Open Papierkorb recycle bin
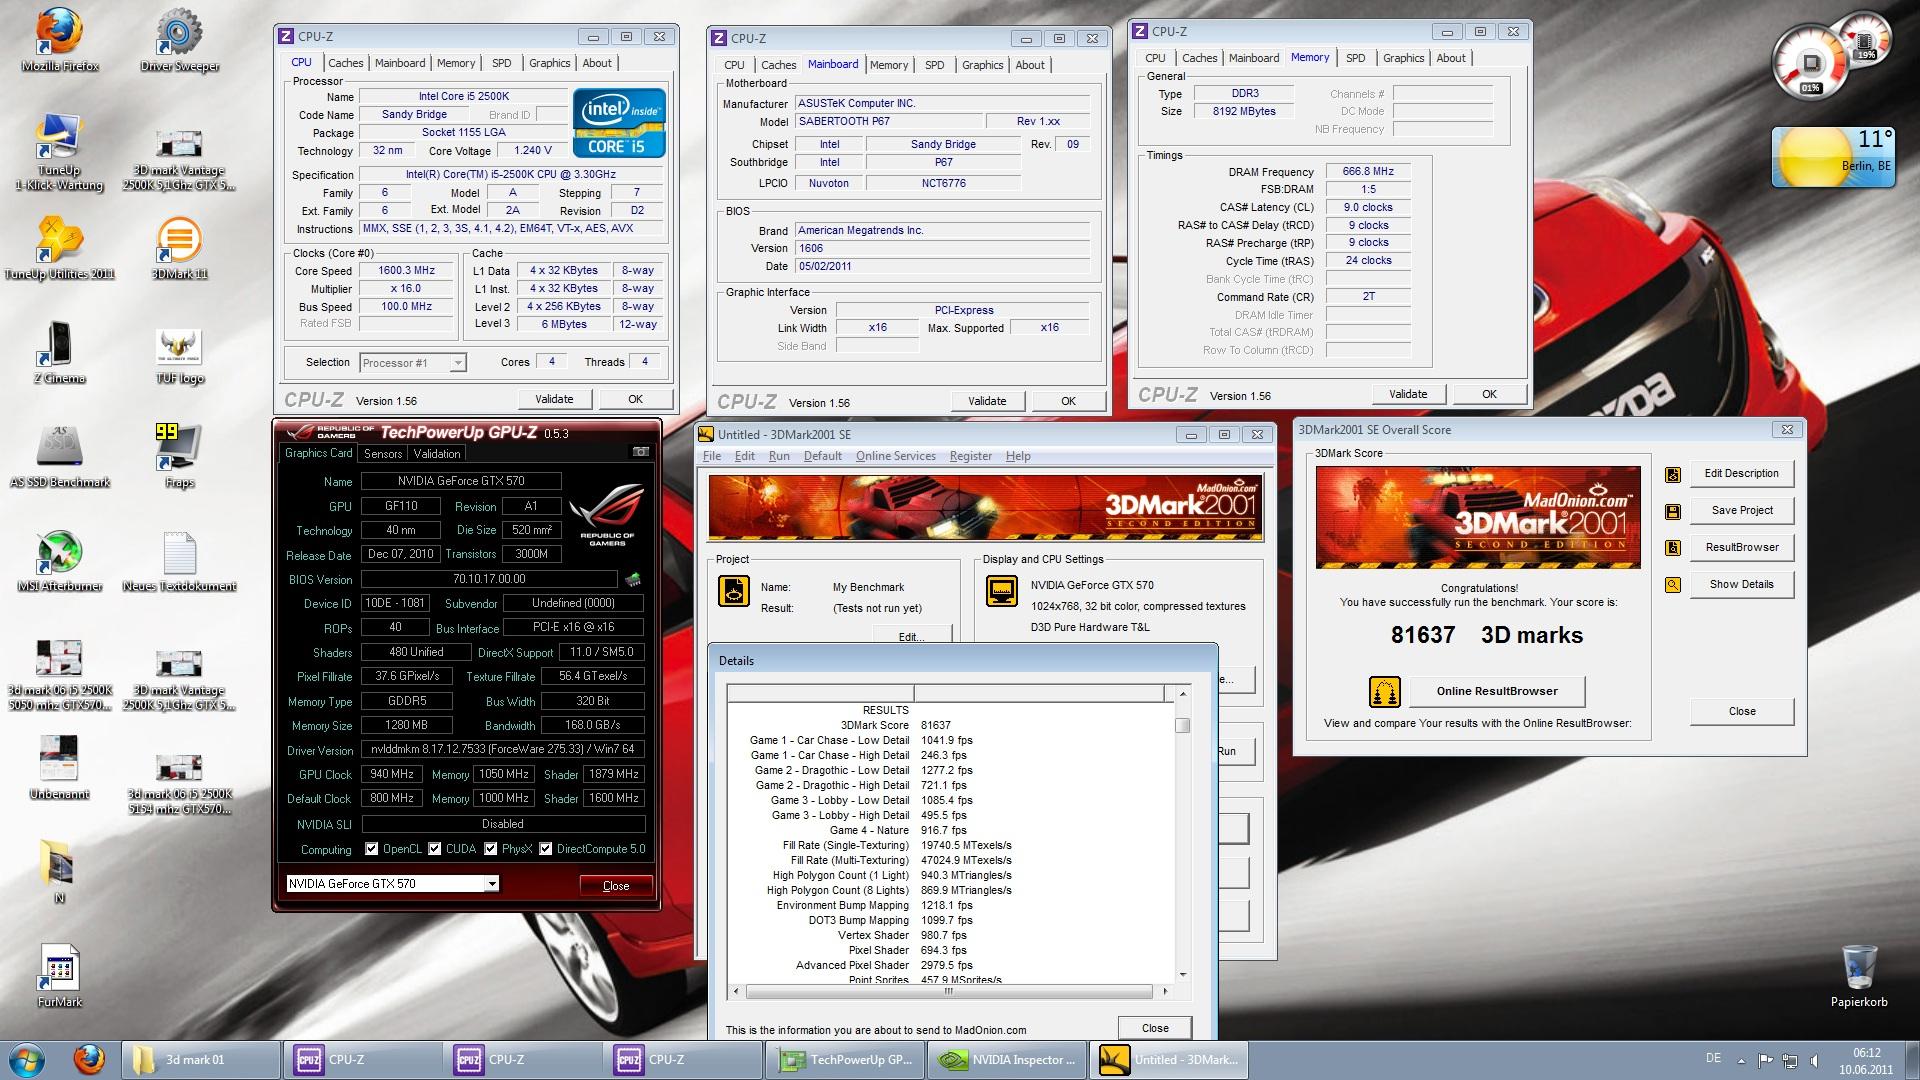 pyautogui.click(x=1859, y=976)
